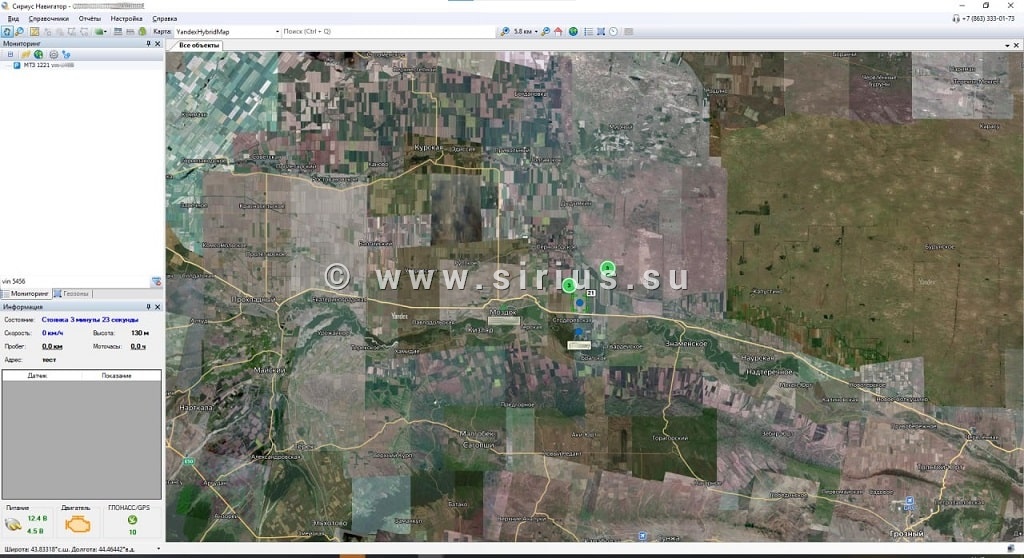The width and height of the screenshot is (1024, 558).
Task: Open the 5.8 км zoom scale dropdown
Action: coord(537,32)
